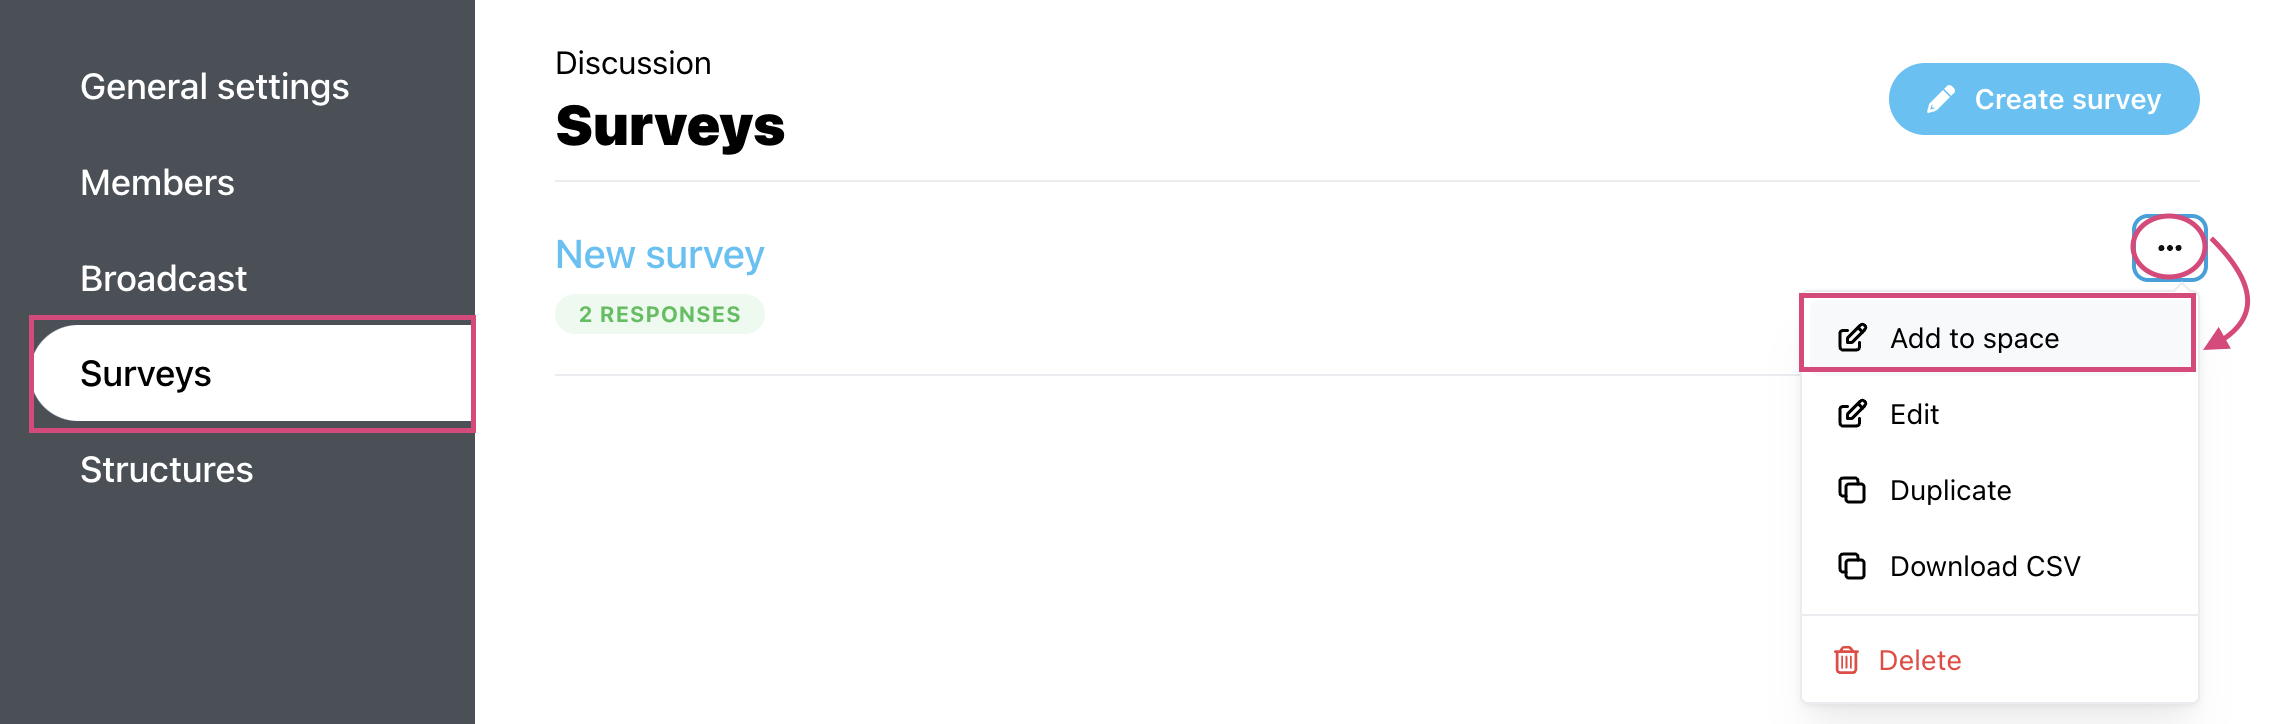Screen dimensions: 2280x724
Task: Click the Download CSV icon
Action: (x=1852, y=566)
